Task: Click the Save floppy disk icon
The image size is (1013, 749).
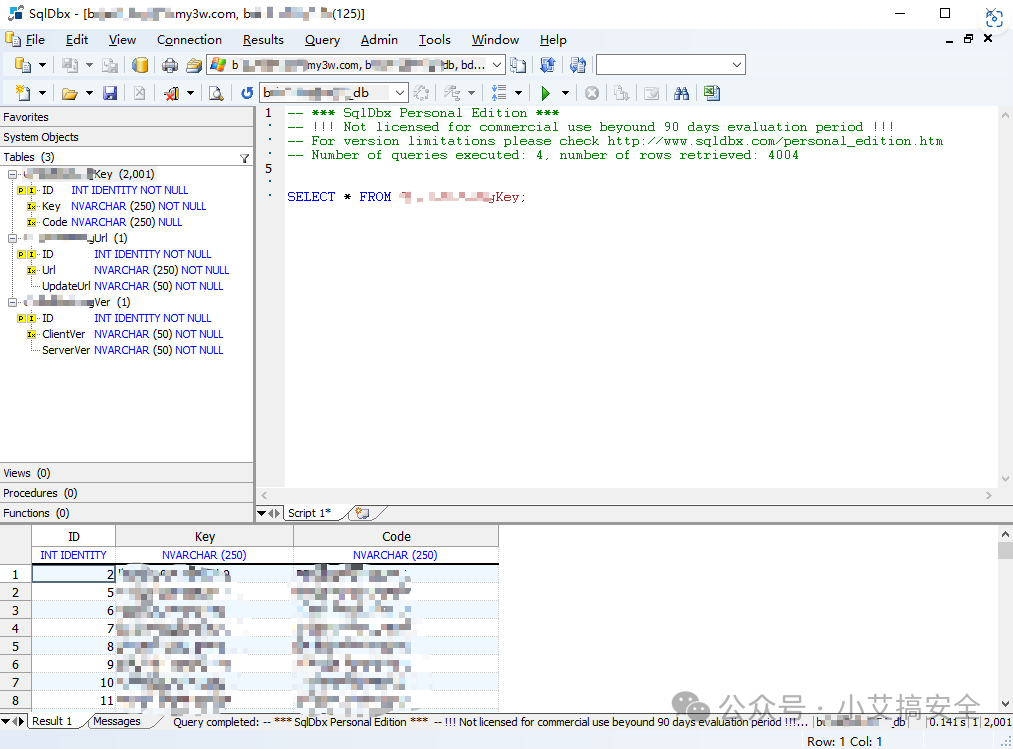Action: pyautogui.click(x=110, y=93)
